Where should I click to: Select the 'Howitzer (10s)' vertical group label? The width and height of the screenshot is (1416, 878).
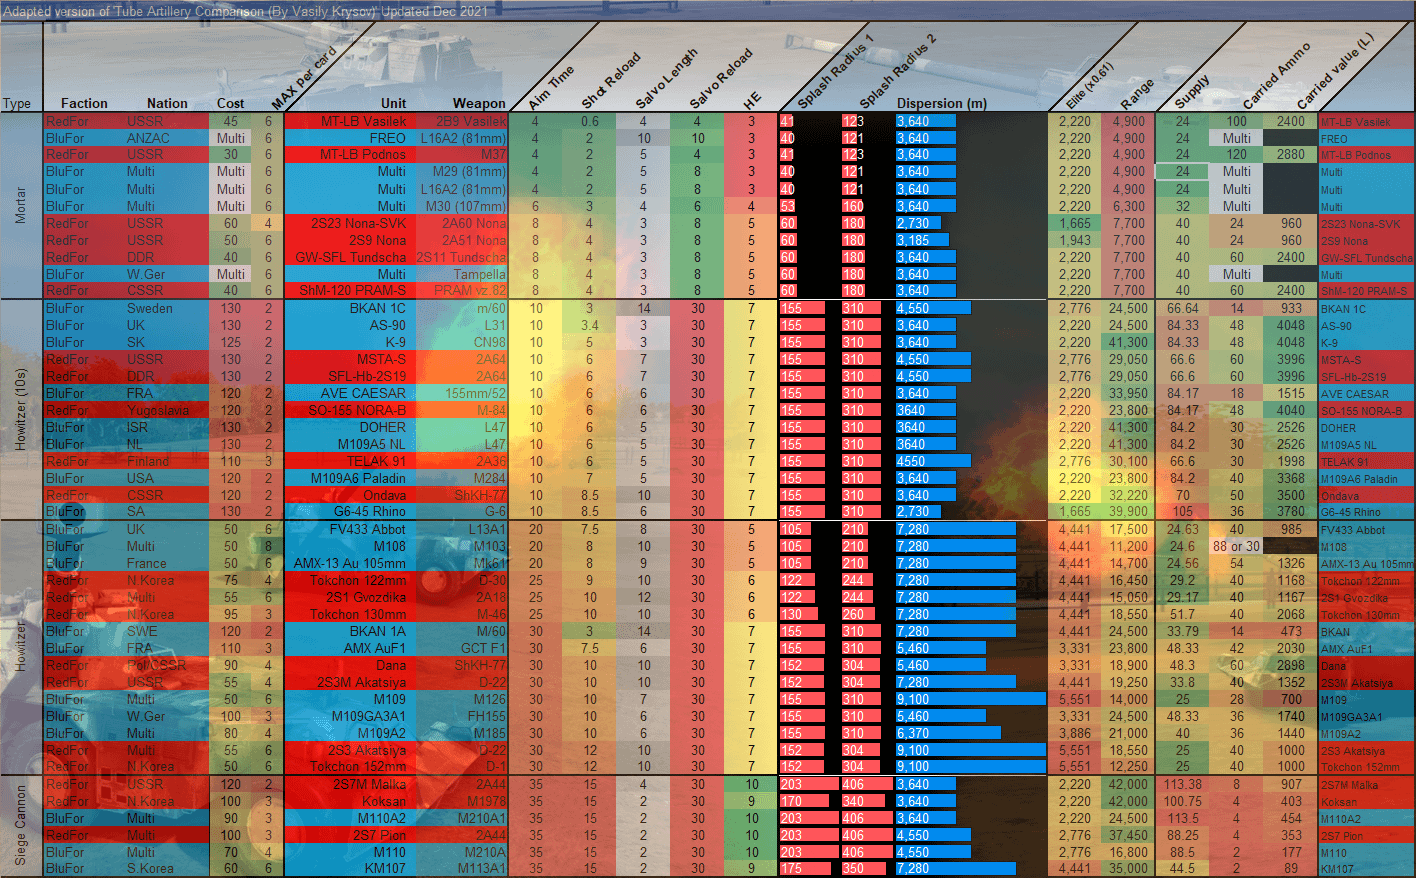[20, 409]
